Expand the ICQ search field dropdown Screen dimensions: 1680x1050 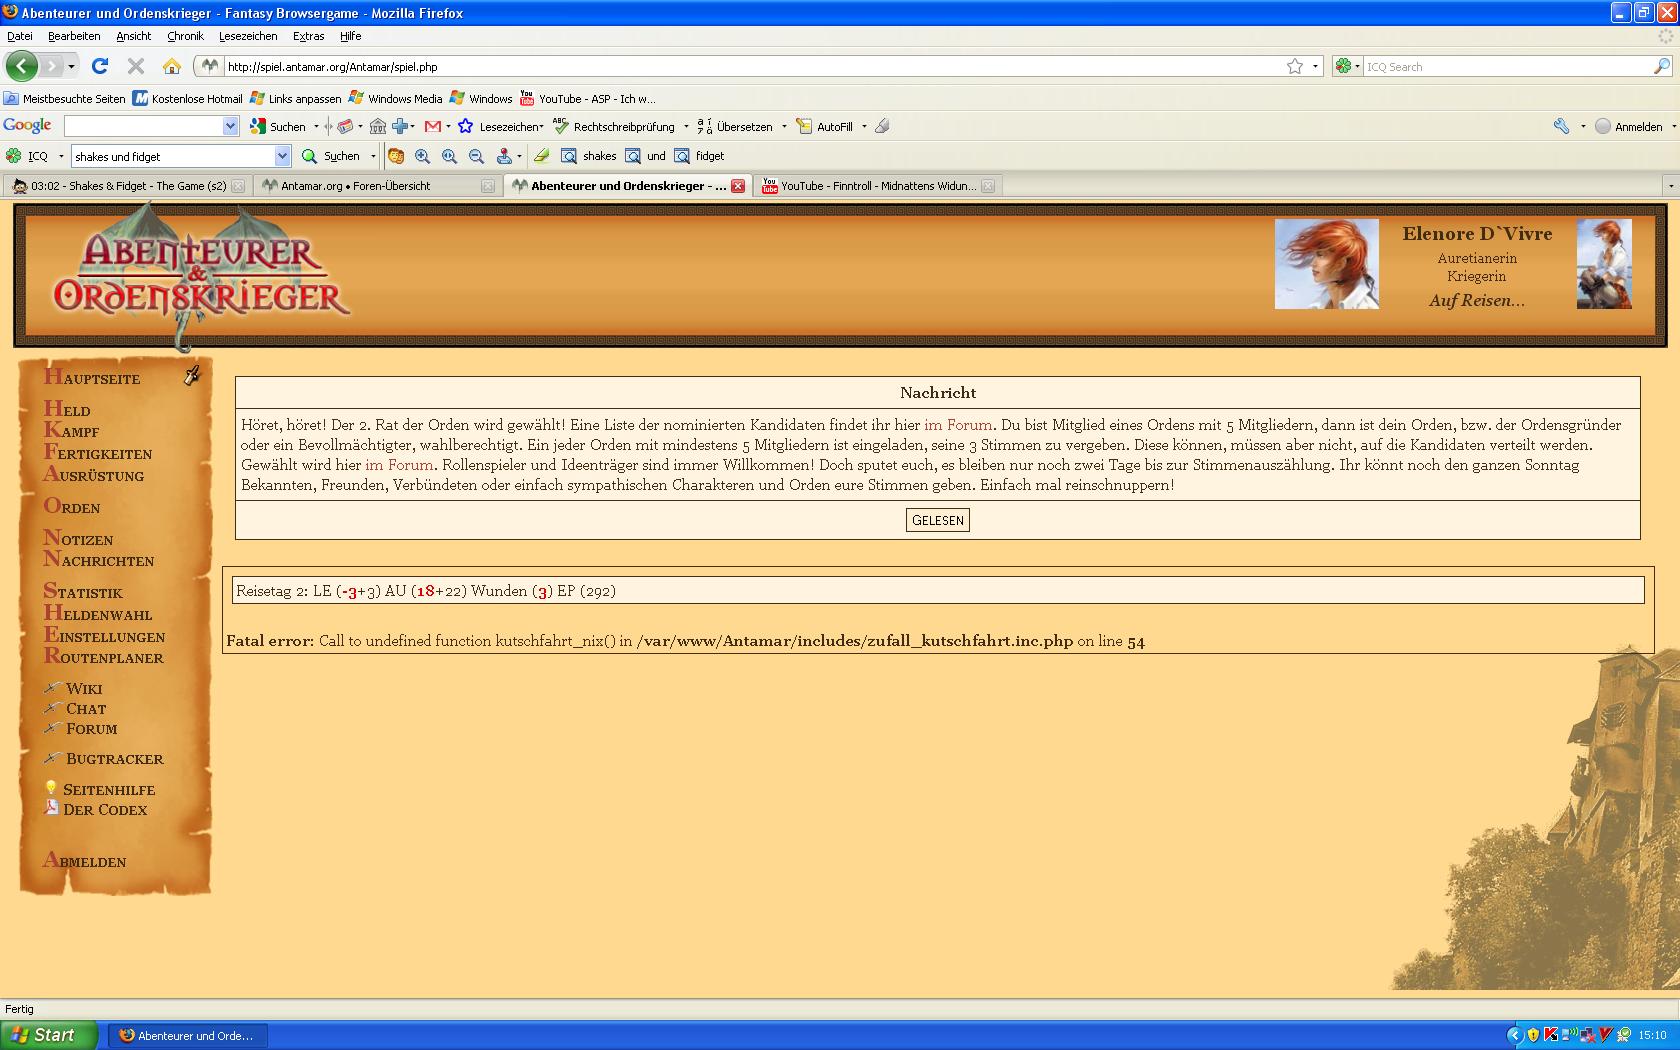282,156
